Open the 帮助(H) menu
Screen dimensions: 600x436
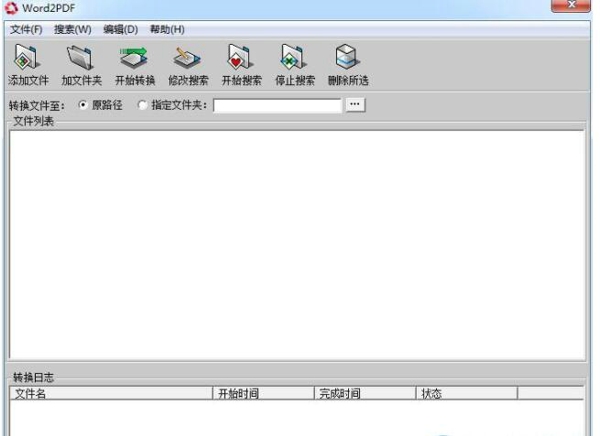click(x=167, y=29)
